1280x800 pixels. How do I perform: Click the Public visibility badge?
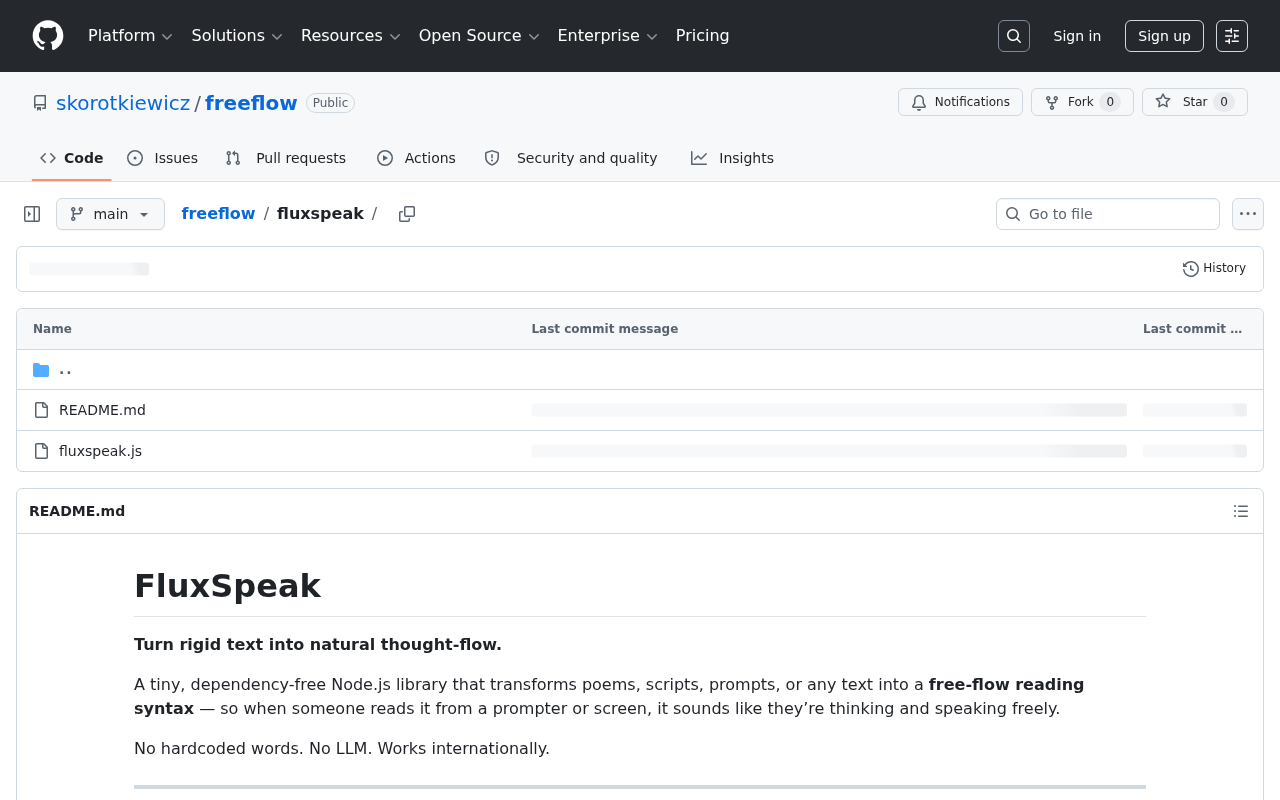tap(330, 103)
